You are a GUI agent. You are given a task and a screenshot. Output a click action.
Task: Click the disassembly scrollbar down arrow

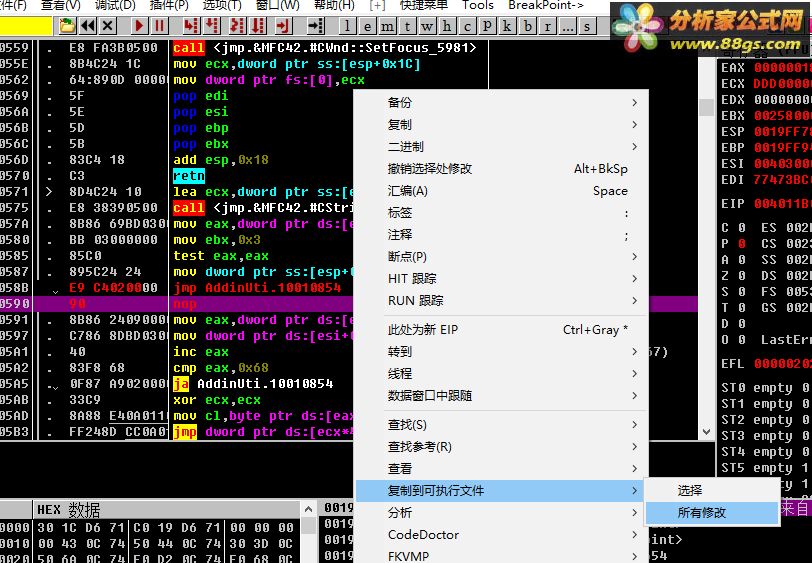point(706,431)
